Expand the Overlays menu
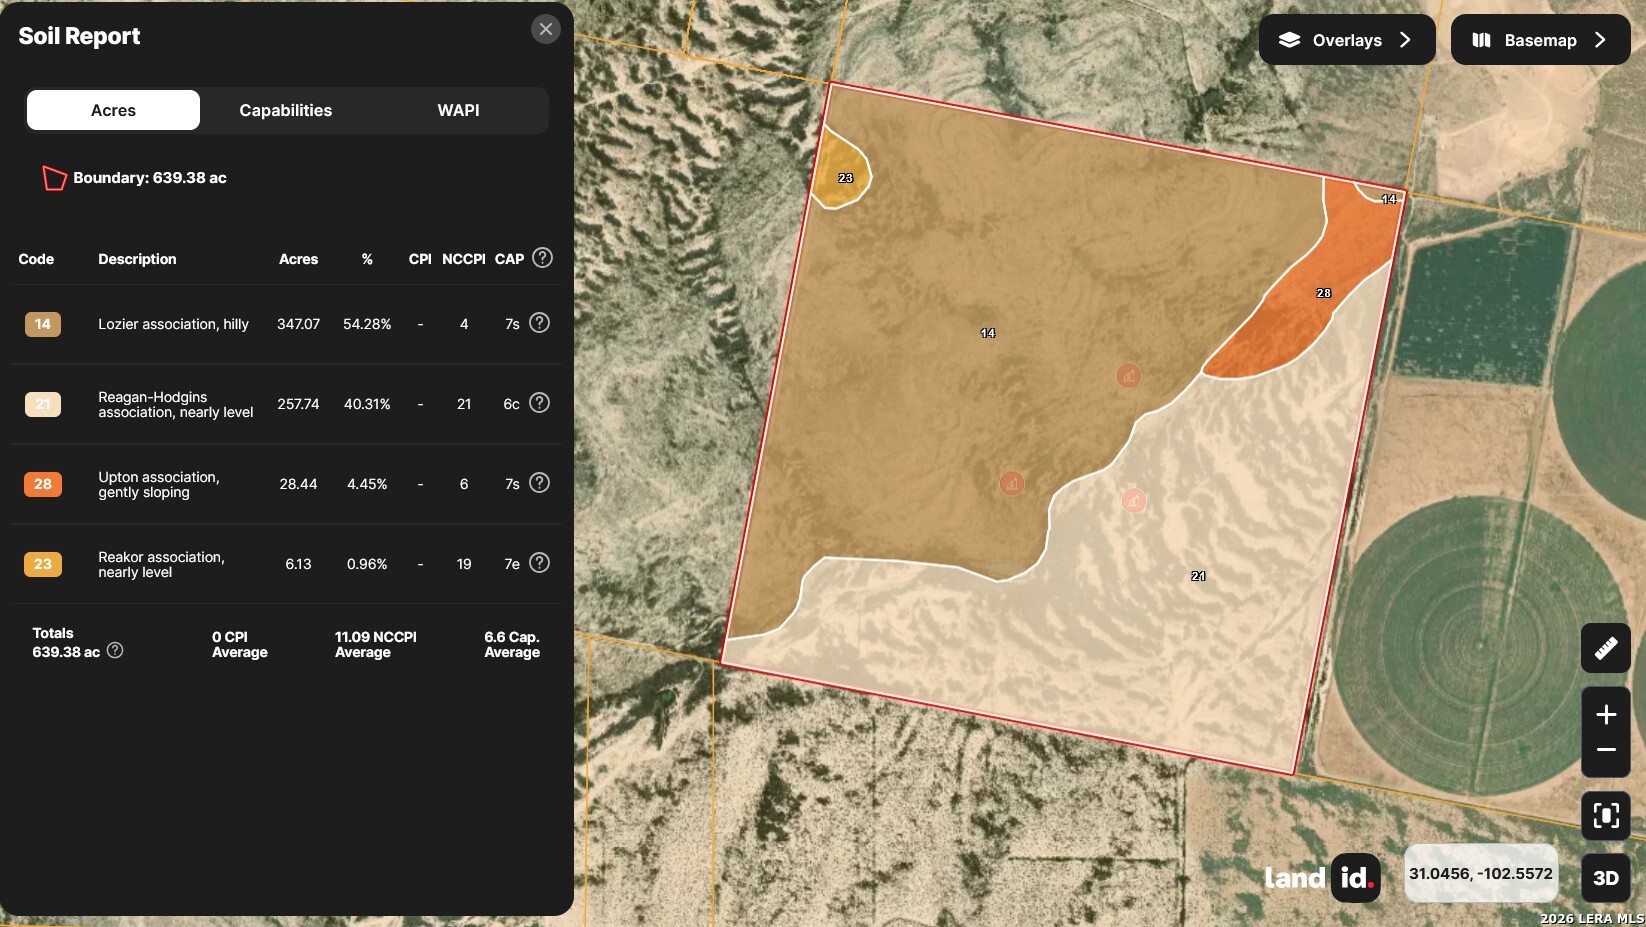Viewport: 1646px width, 927px height. (x=1346, y=40)
